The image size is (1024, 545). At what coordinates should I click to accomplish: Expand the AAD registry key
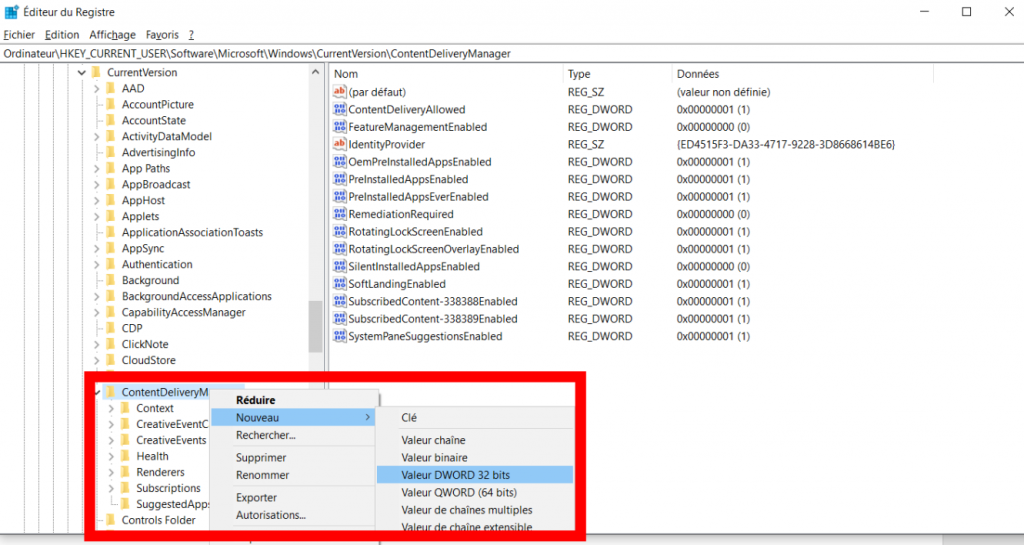97,88
